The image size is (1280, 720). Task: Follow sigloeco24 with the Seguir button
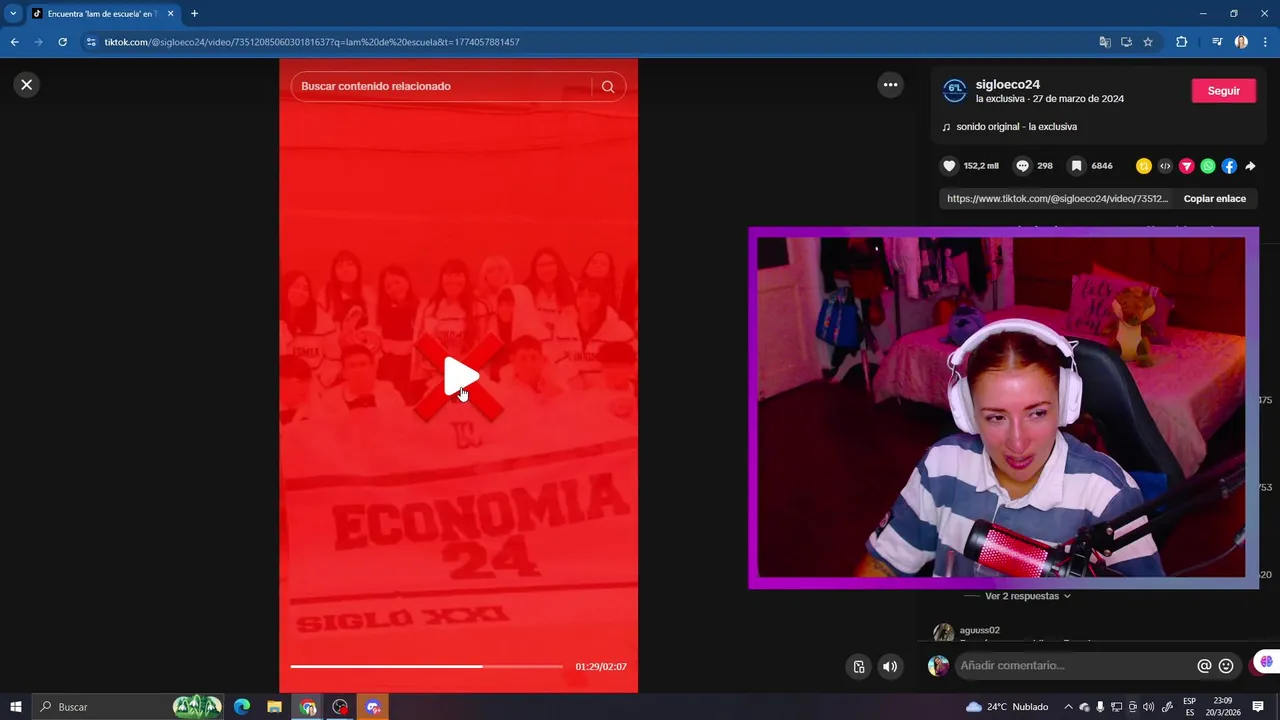coord(1223,91)
